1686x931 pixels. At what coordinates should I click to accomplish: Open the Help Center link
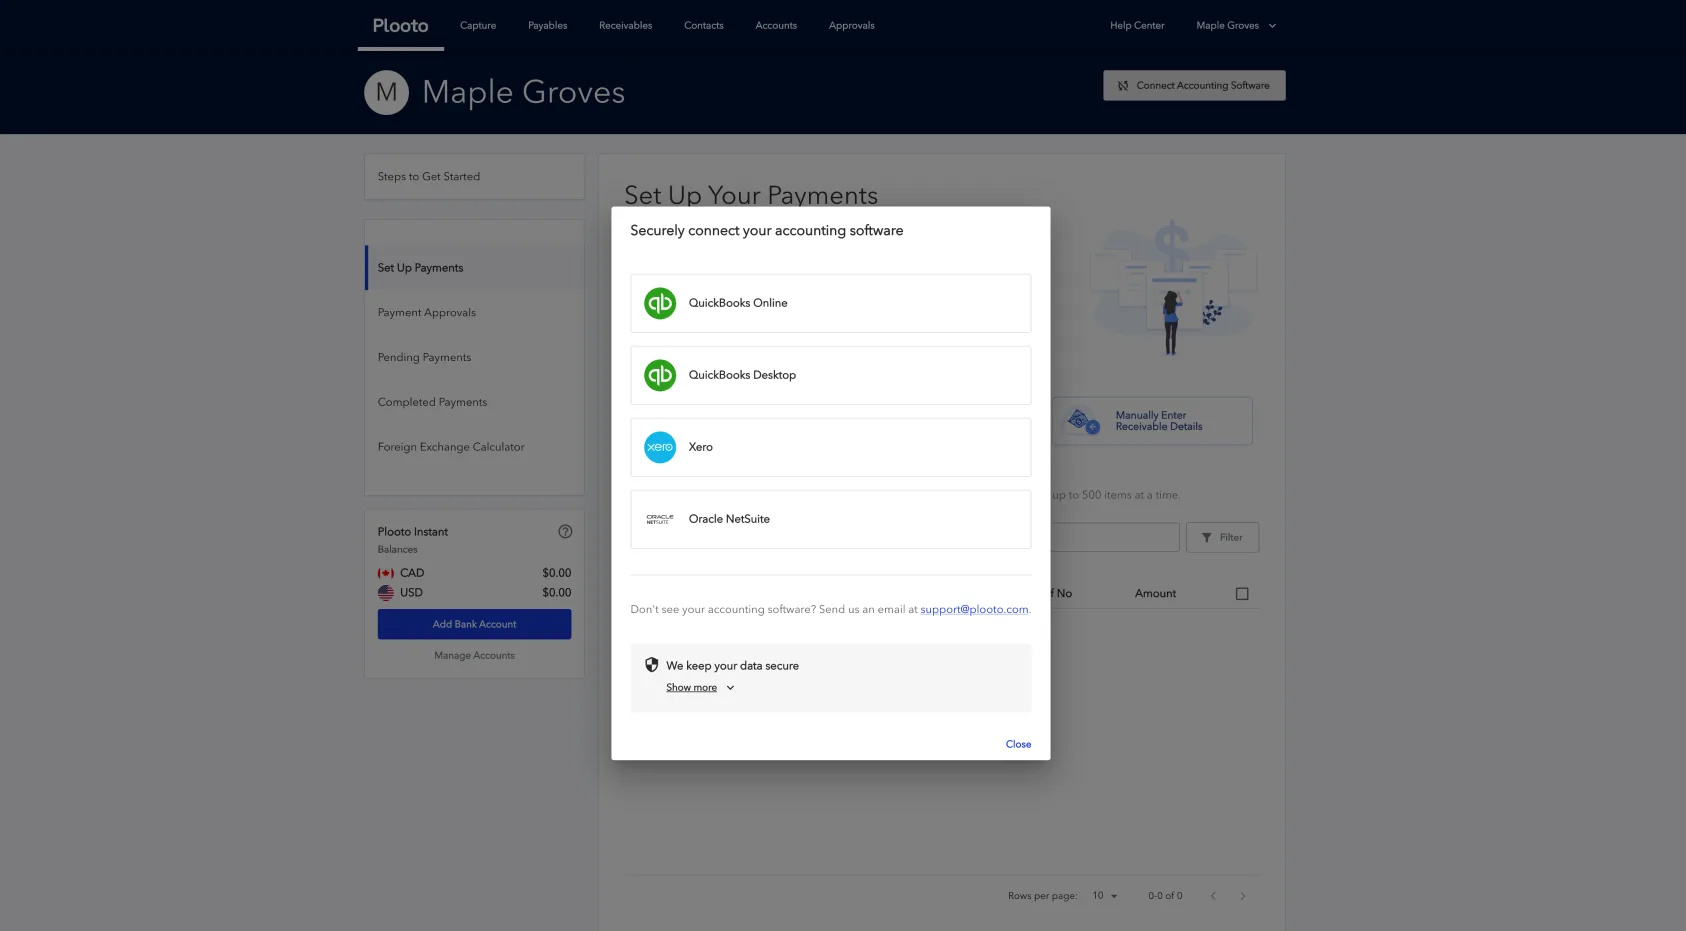[1137, 26]
